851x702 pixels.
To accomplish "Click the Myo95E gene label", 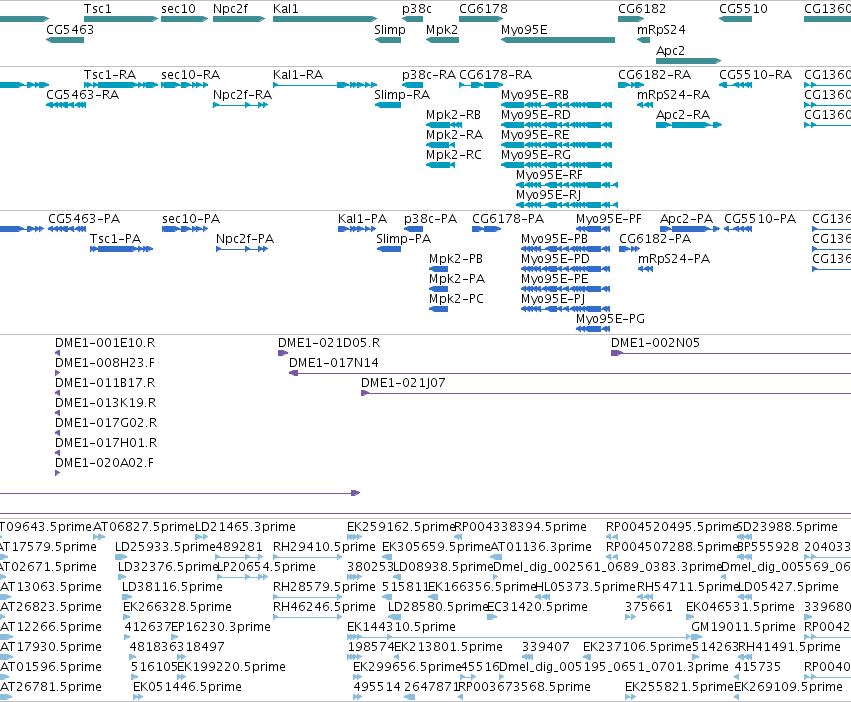I will click(524, 29).
